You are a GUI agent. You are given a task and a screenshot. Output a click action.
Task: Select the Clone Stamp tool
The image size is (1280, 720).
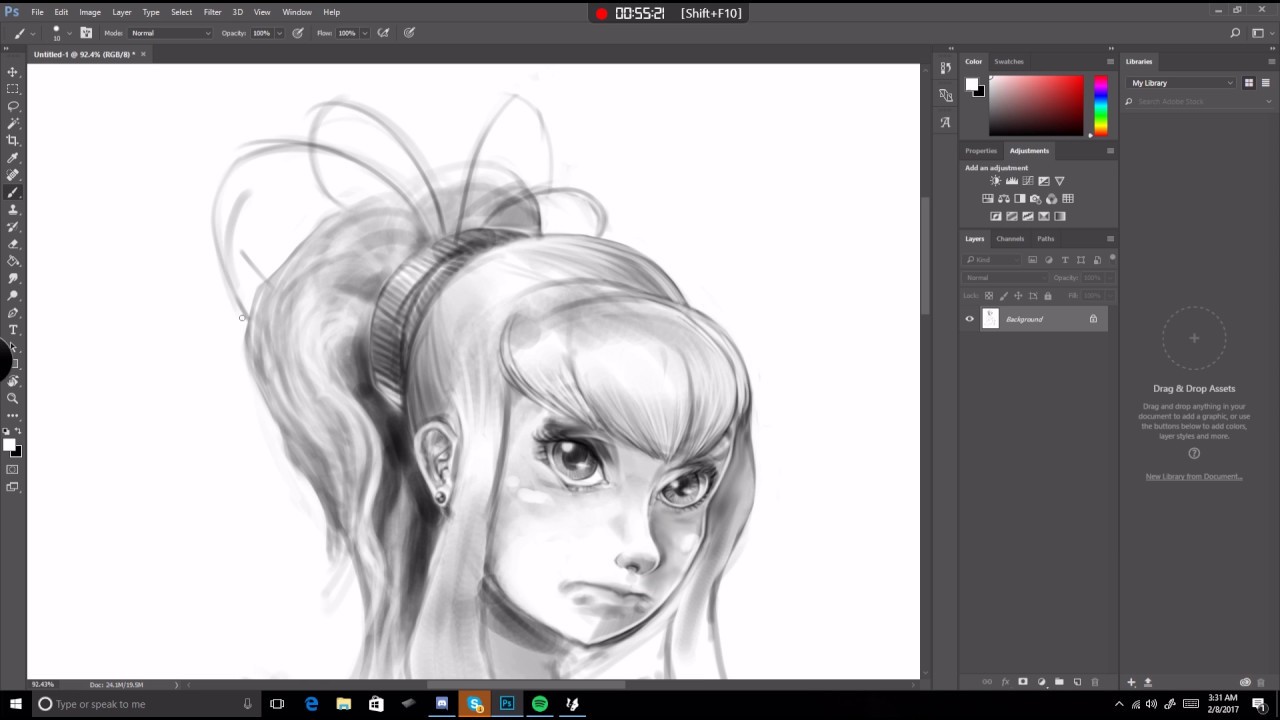[13, 209]
